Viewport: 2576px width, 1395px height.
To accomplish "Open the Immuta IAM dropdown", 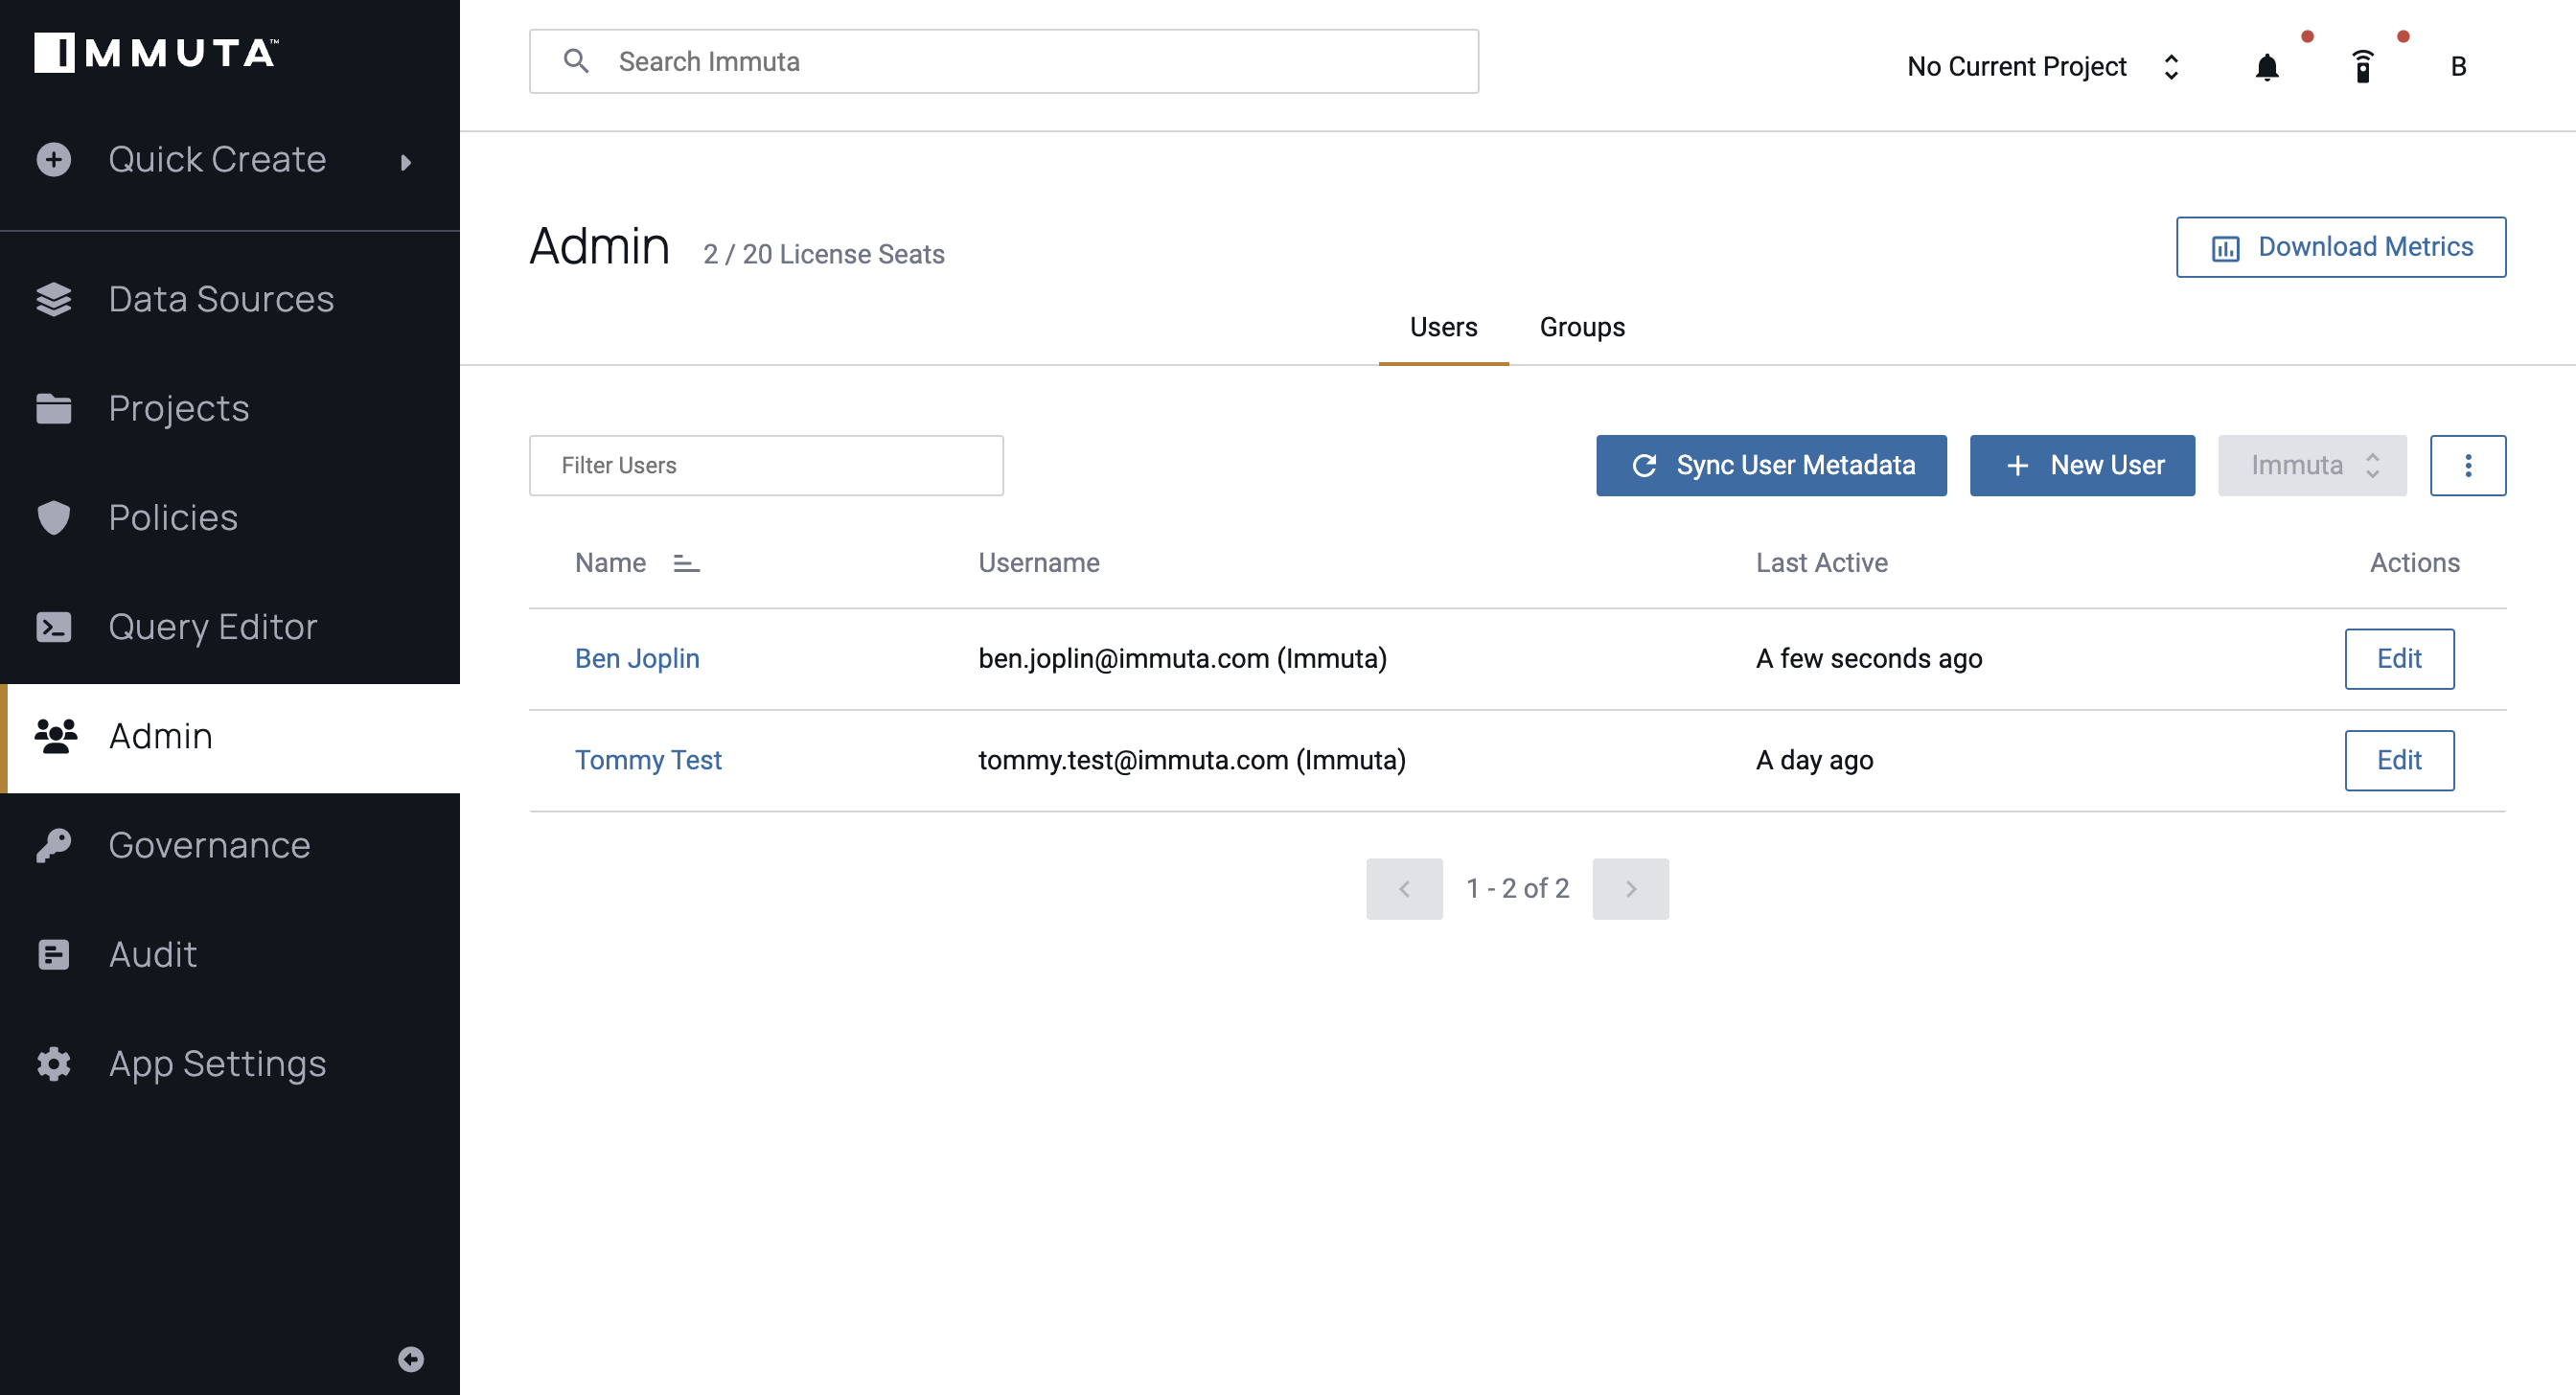I will coord(2312,465).
